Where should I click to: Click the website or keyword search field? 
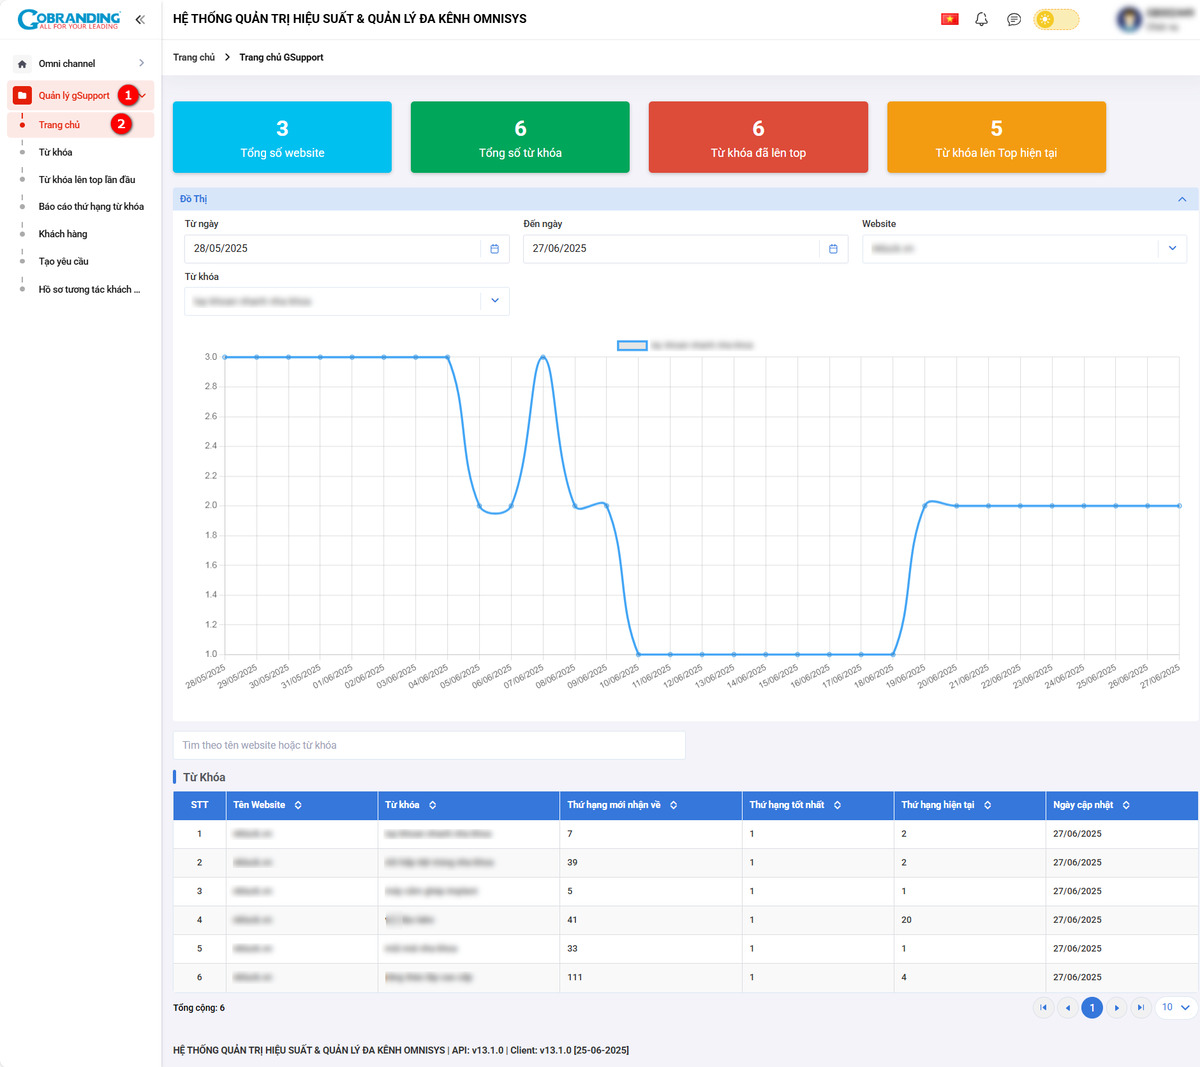[429, 745]
